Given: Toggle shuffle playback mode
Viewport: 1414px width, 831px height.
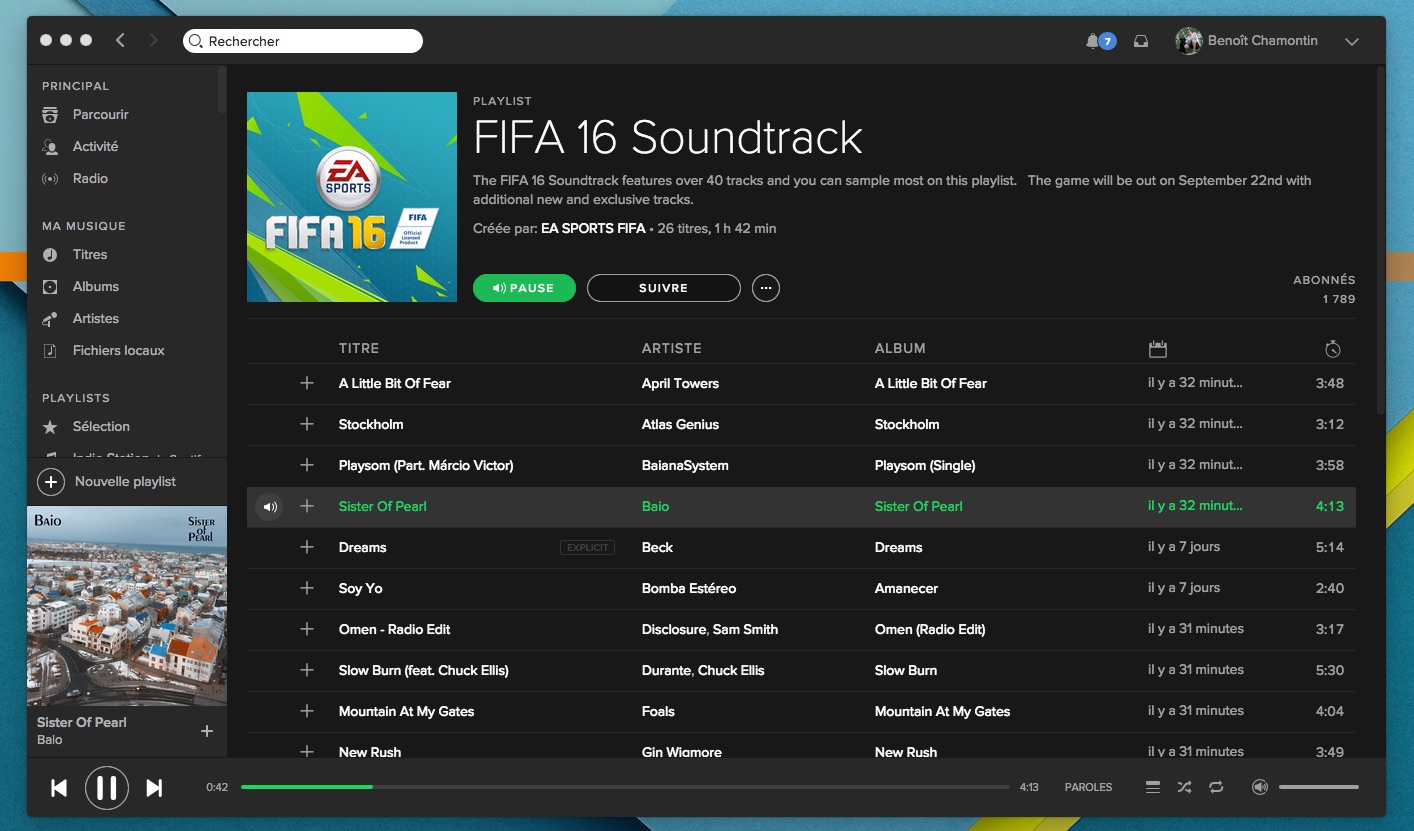Looking at the screenshot, I should pos(1184,787).
